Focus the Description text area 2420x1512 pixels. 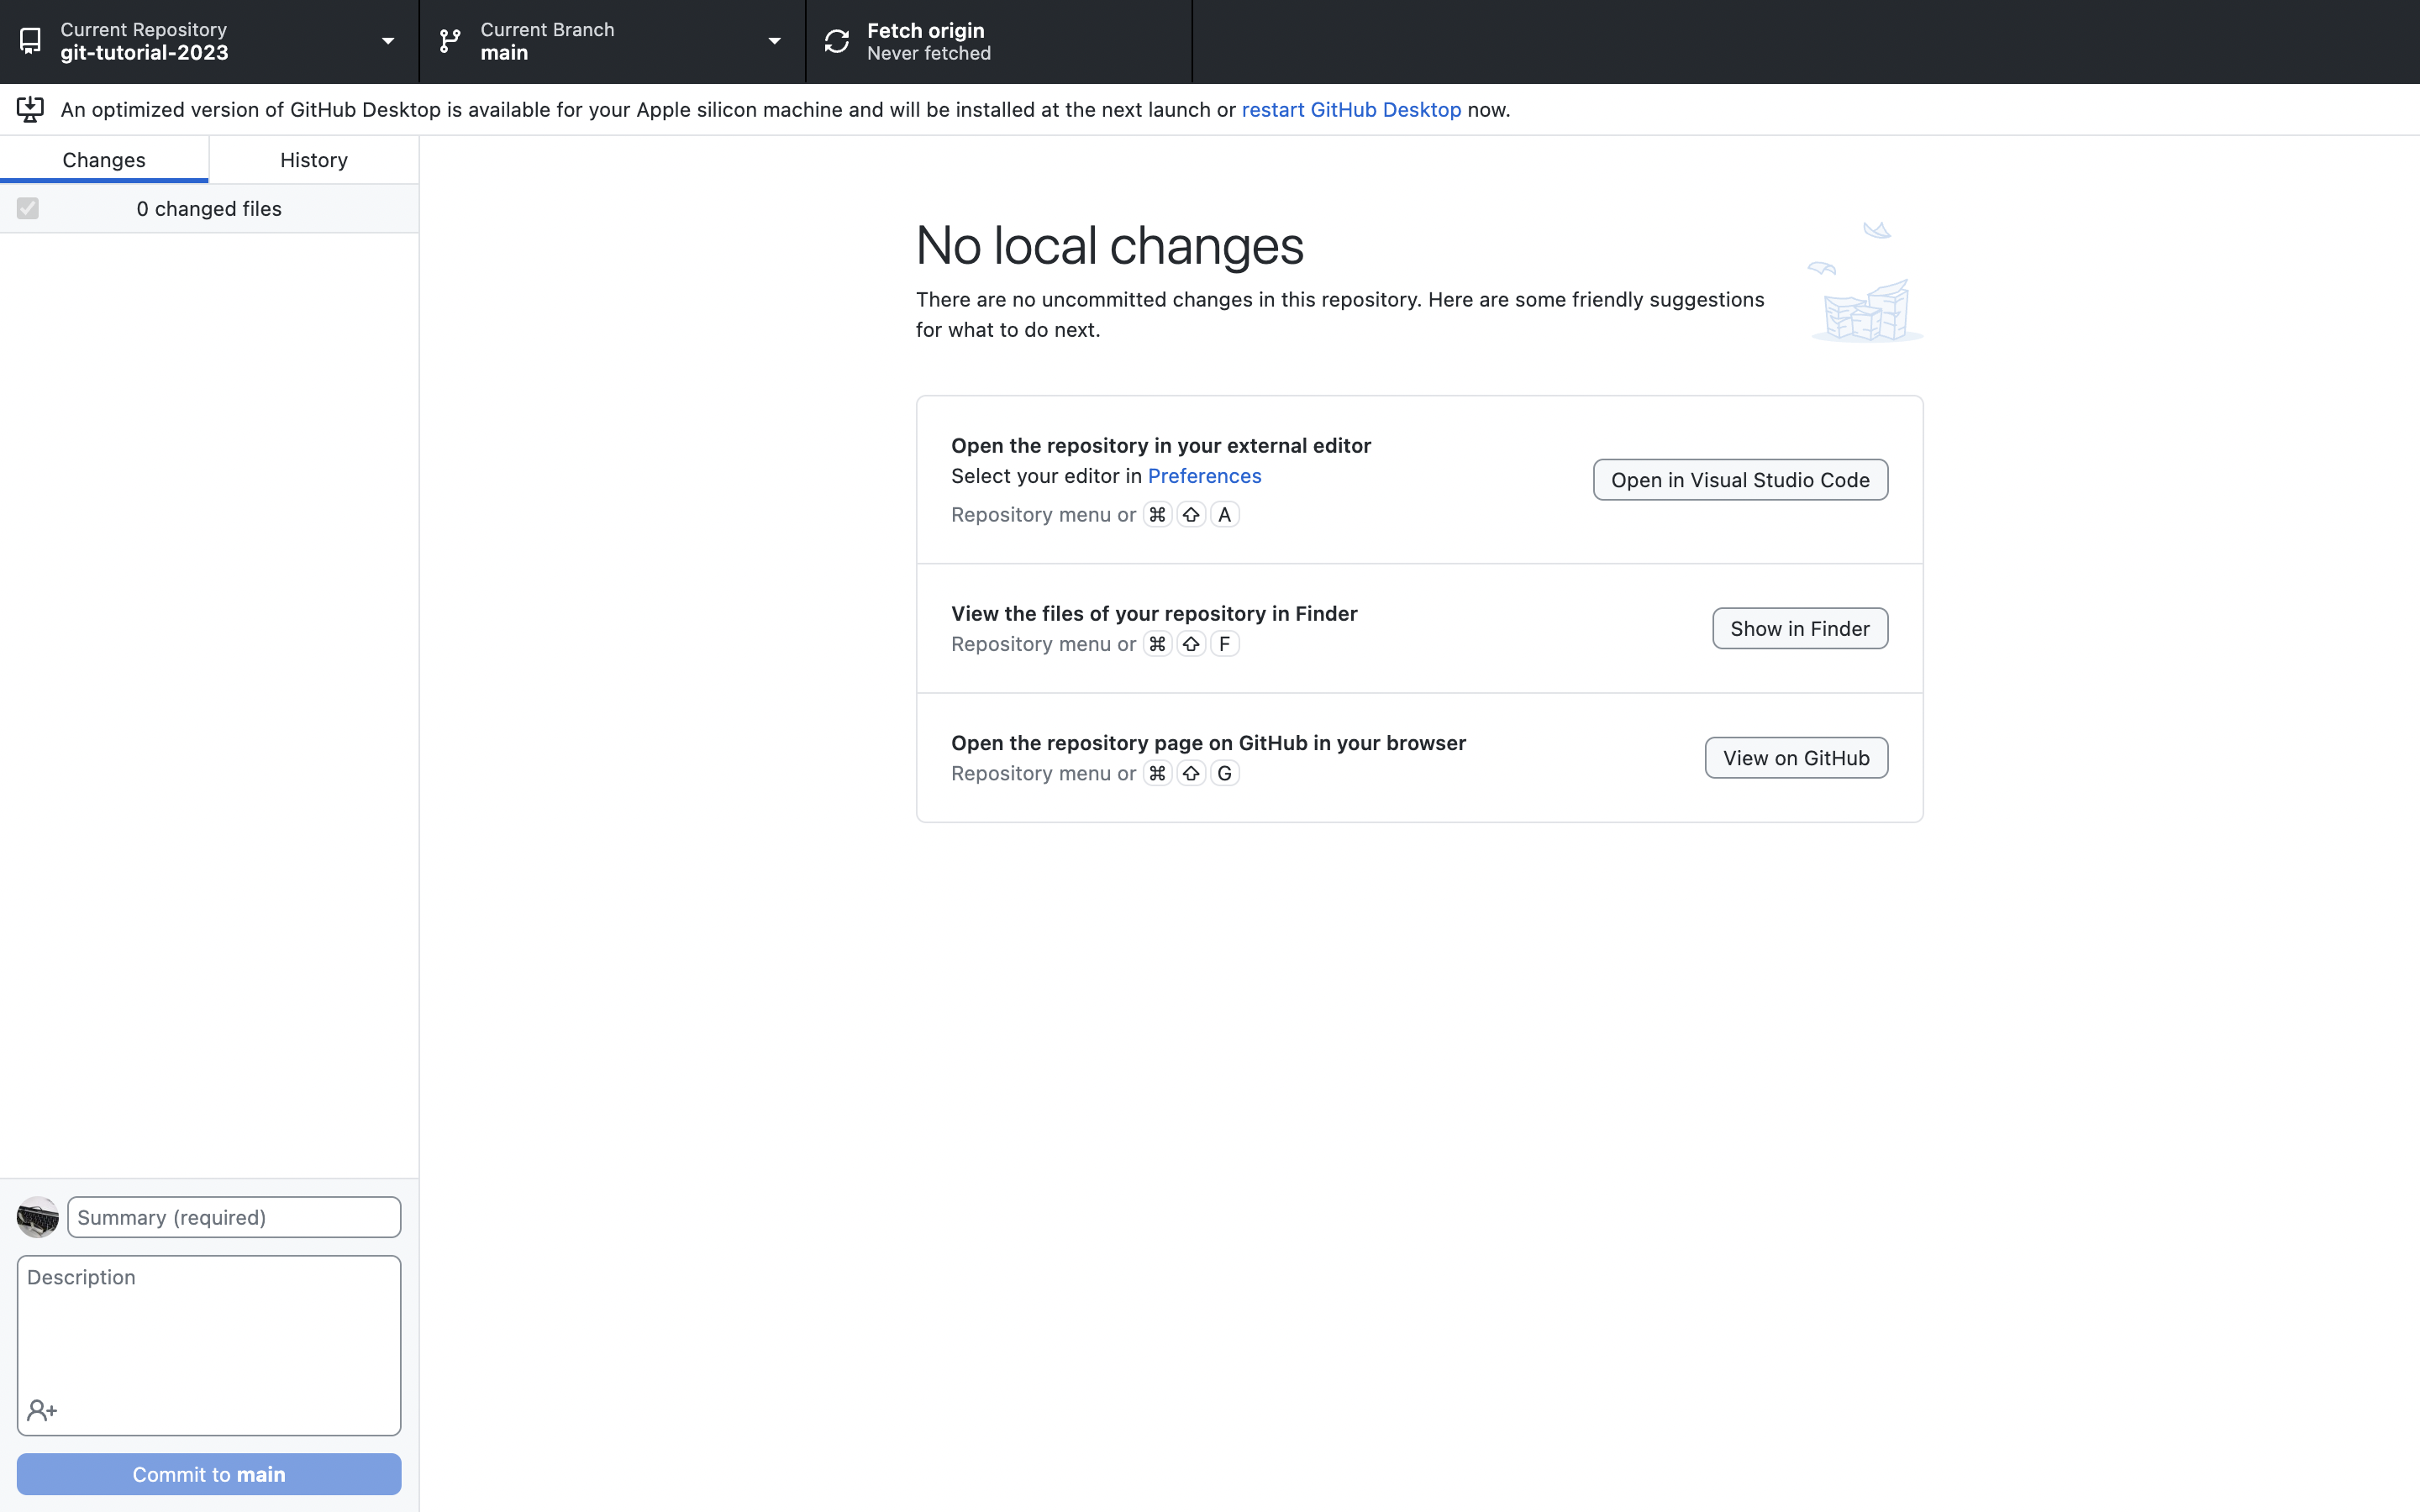click(x=209, y=1330)
